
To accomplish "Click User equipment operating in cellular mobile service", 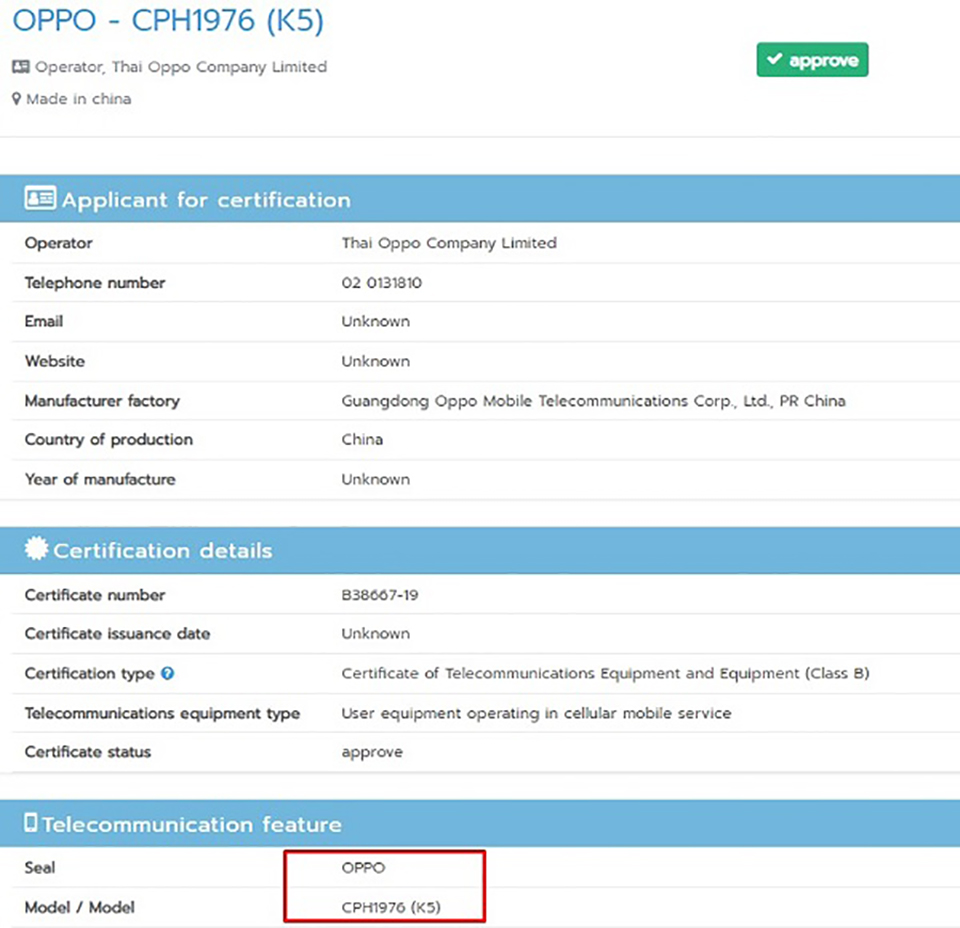I will [x=536, y=713].
